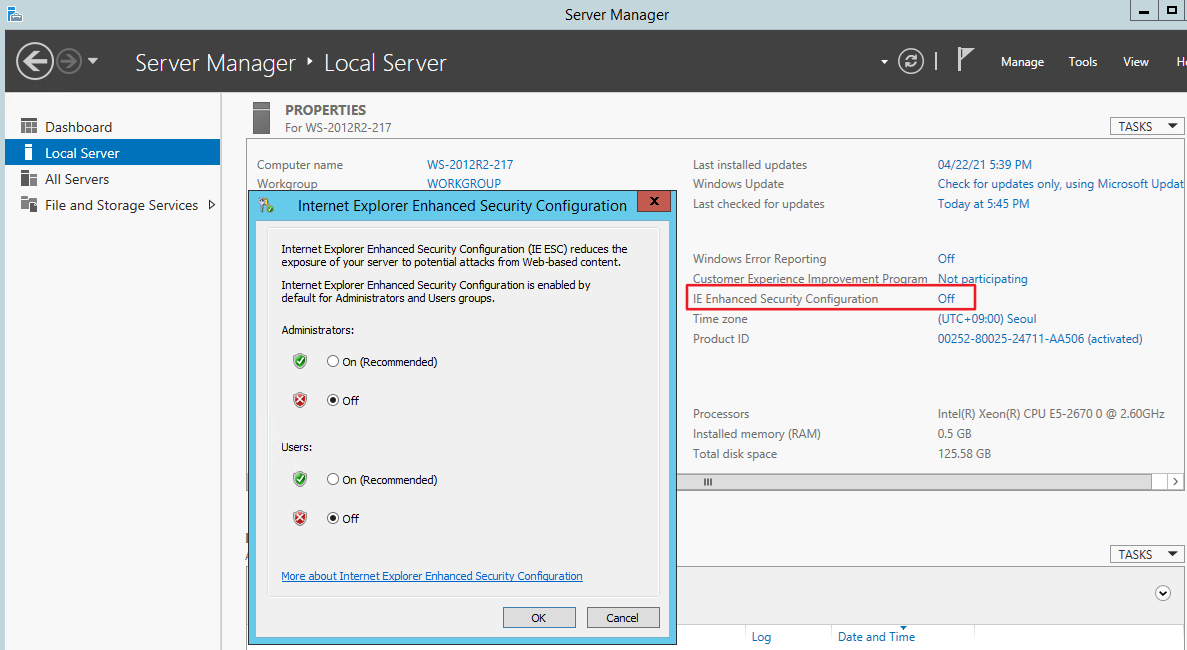Open the notifications flag icon
The width and height of the screenshot is (1187, 650).
(x=965, y=61)
